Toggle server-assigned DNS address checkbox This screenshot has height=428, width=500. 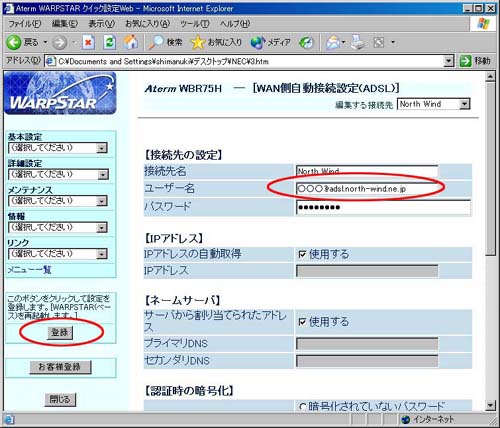coord(302,322)
